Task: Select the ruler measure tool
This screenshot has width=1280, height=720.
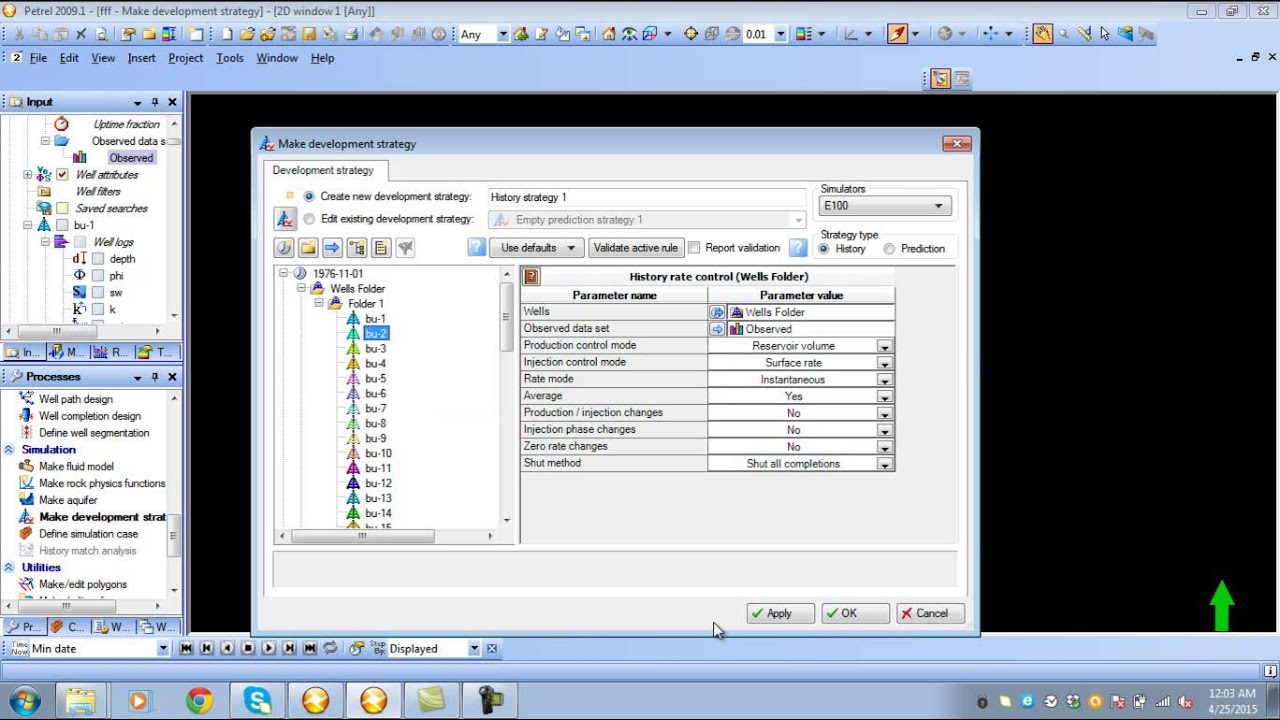Action: click(1085, 34)
